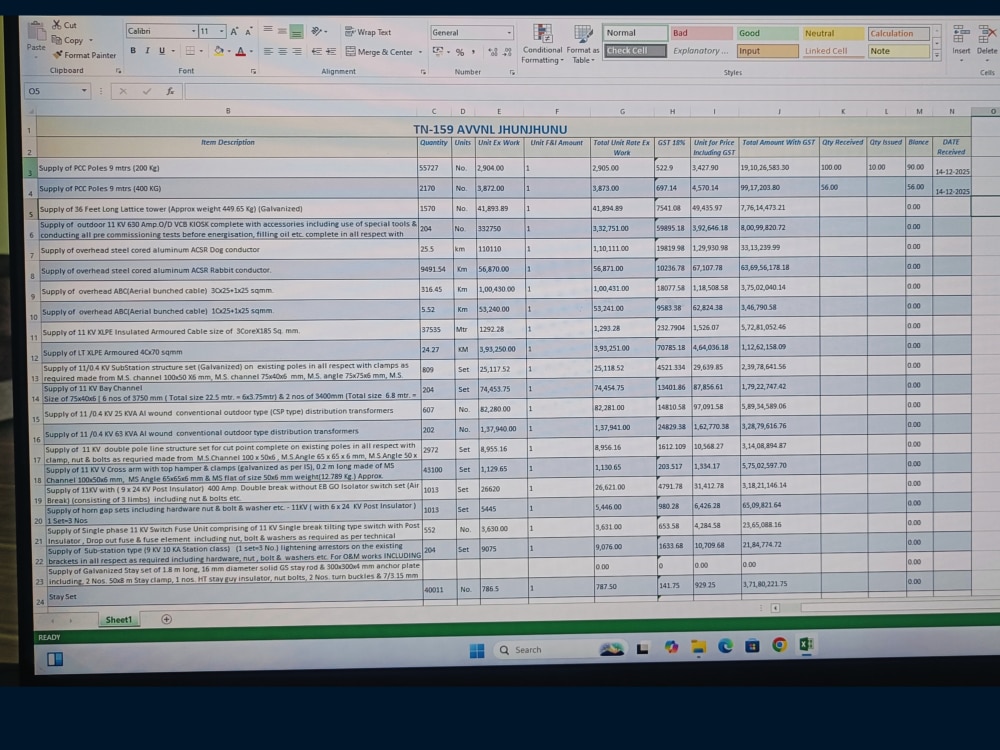
Task: Toggle Italic formatting
Action: pos(147,50)
